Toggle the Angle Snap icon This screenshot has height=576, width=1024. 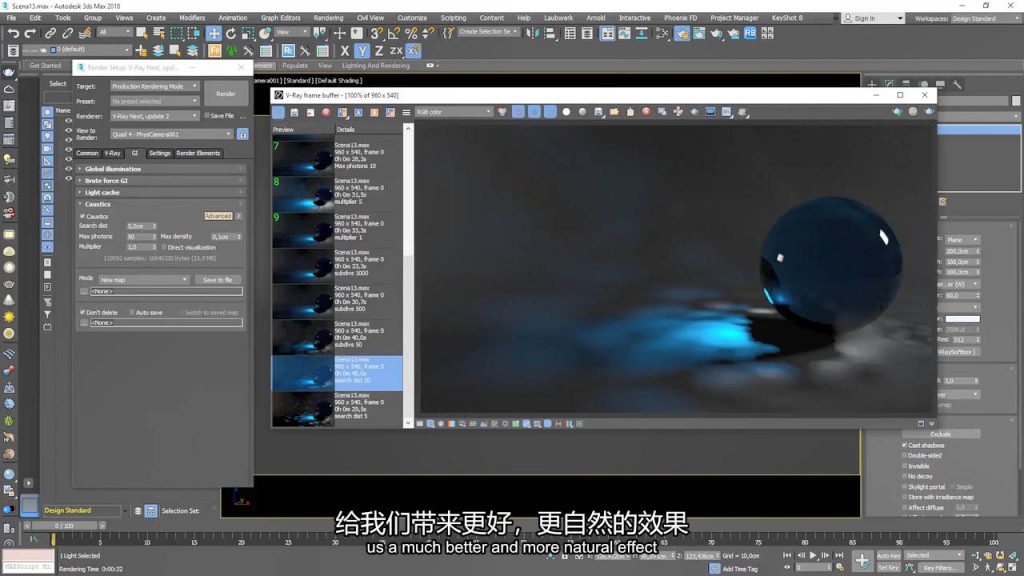tap(393, 33)
